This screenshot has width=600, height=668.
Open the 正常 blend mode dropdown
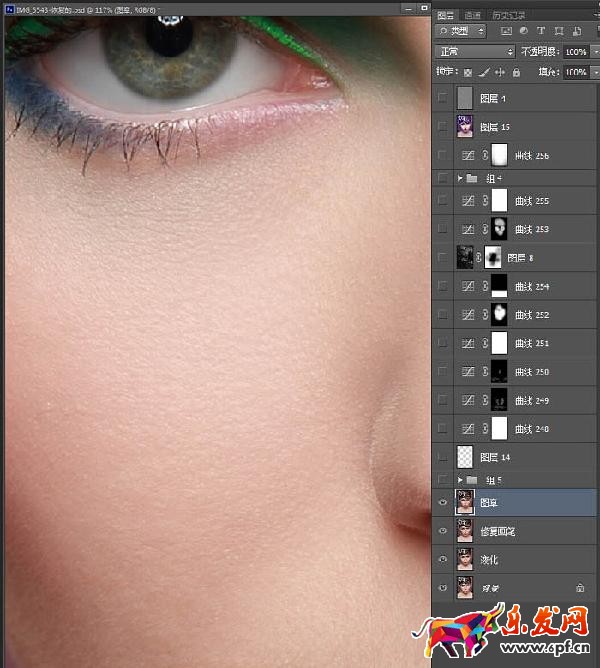coord(475,51)
